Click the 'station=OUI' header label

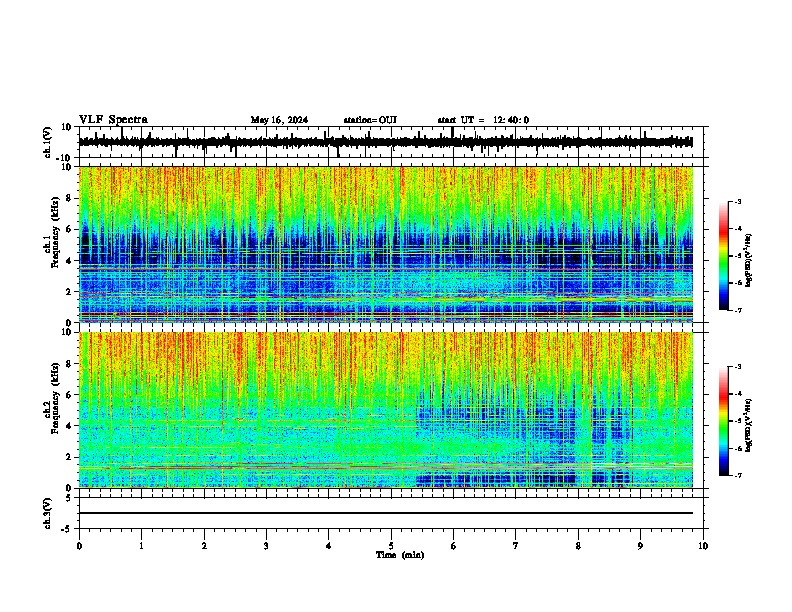(x=370, y=120)
